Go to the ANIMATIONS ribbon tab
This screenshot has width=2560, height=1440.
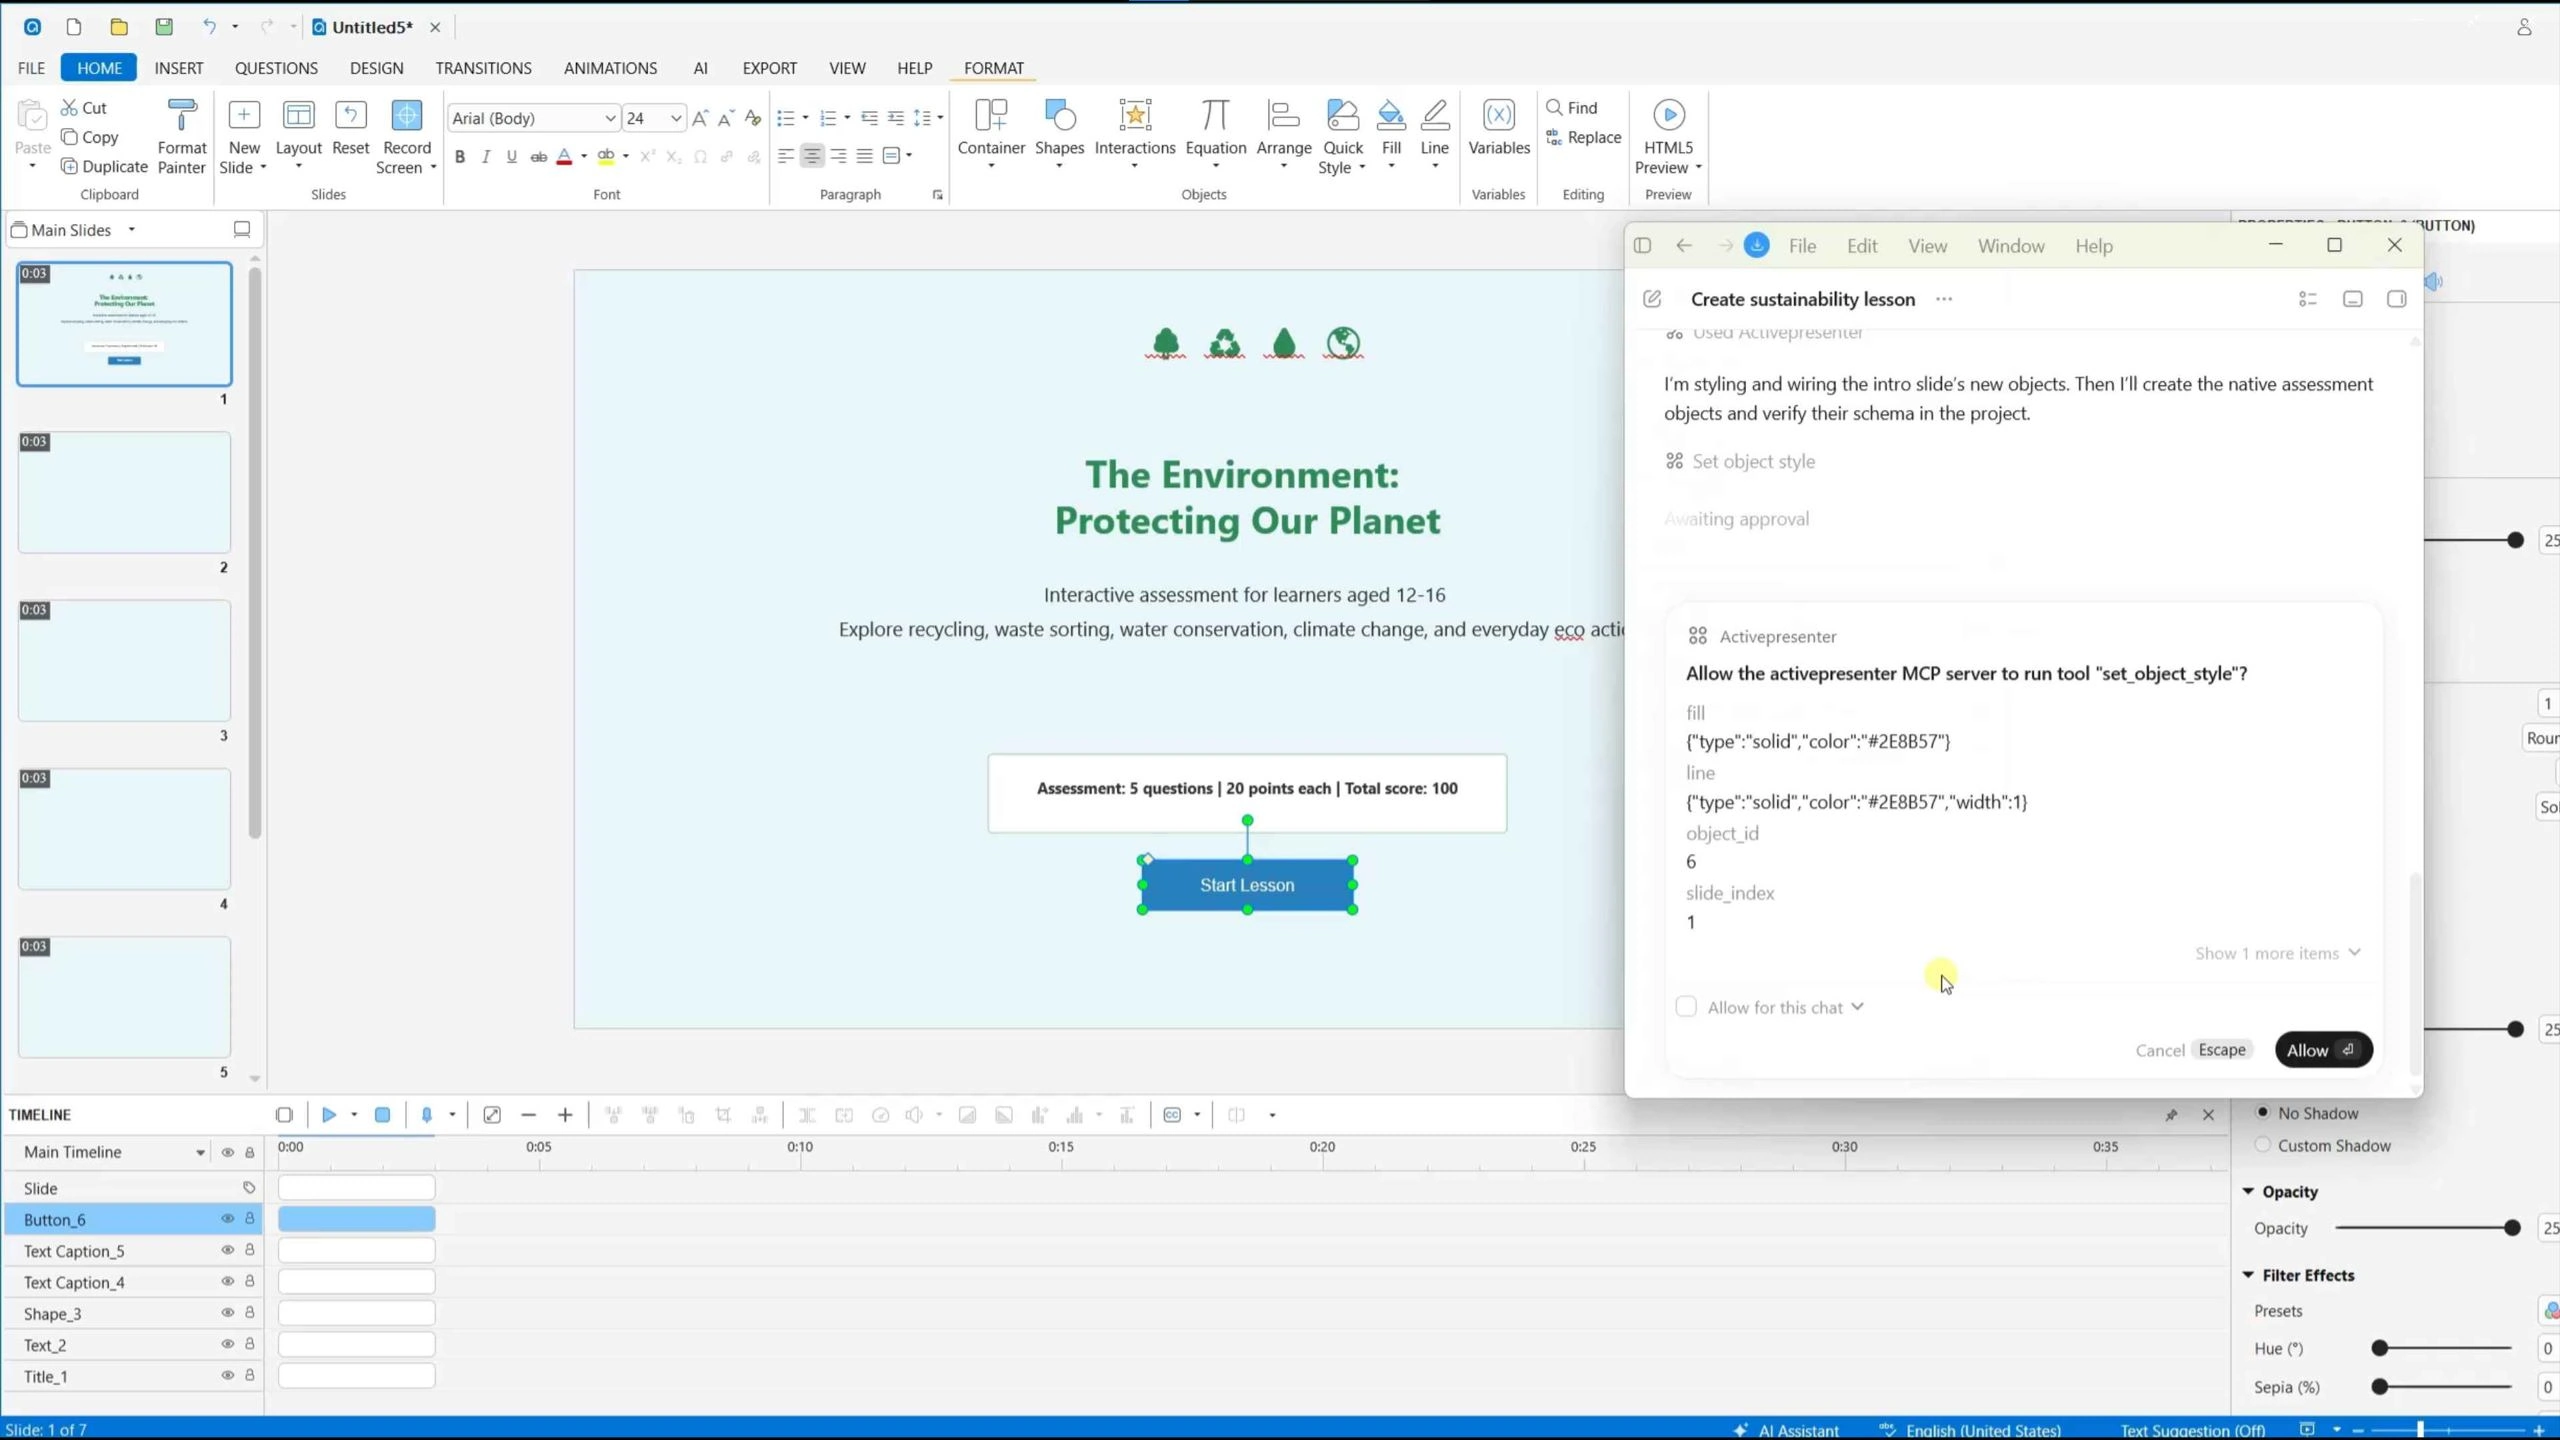(x=610, y=68)
